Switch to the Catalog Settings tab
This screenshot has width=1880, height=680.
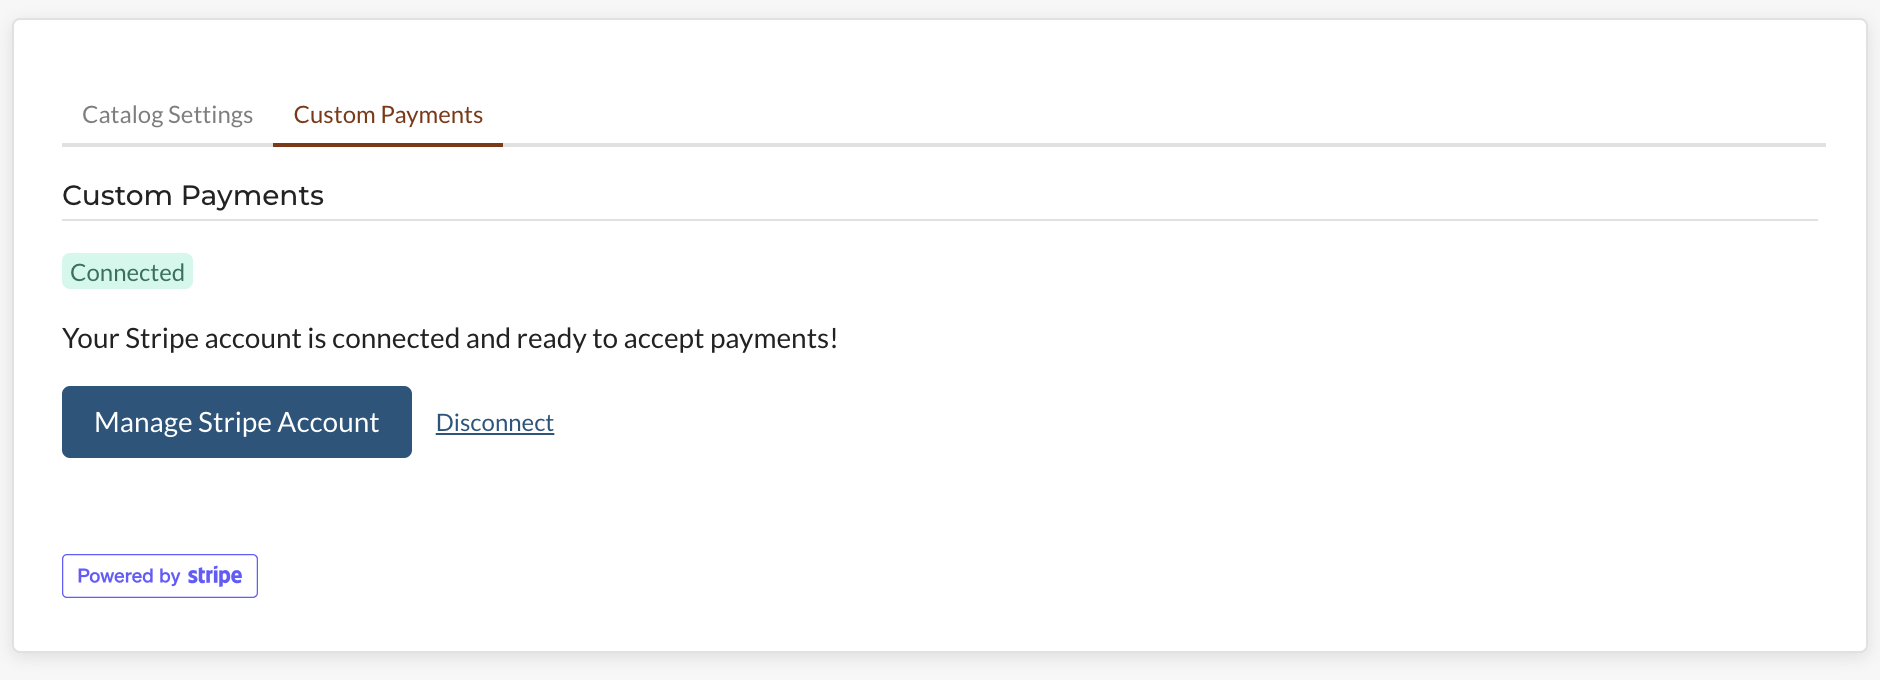point(166,114)
